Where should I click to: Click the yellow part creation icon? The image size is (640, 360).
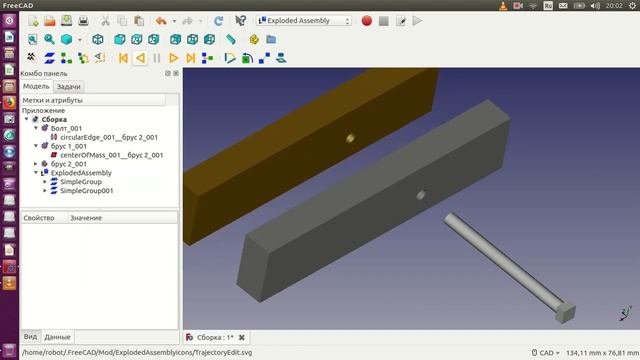click(x=254, y=40)
